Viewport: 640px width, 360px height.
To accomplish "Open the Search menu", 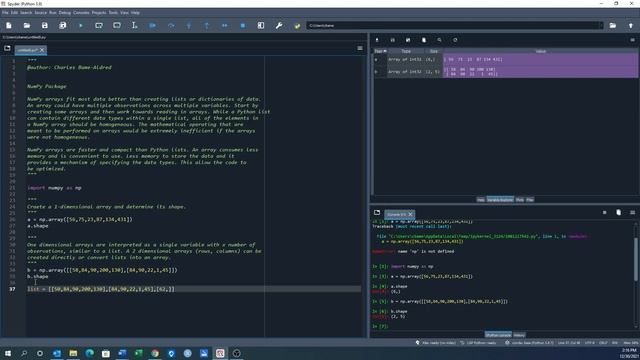I will 26,13.
